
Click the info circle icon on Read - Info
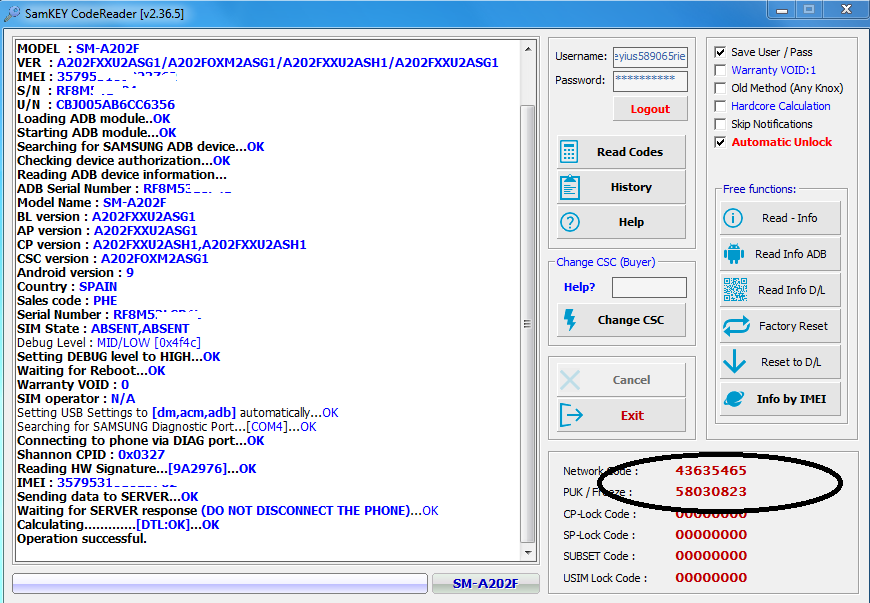click(x=733, y=218)
